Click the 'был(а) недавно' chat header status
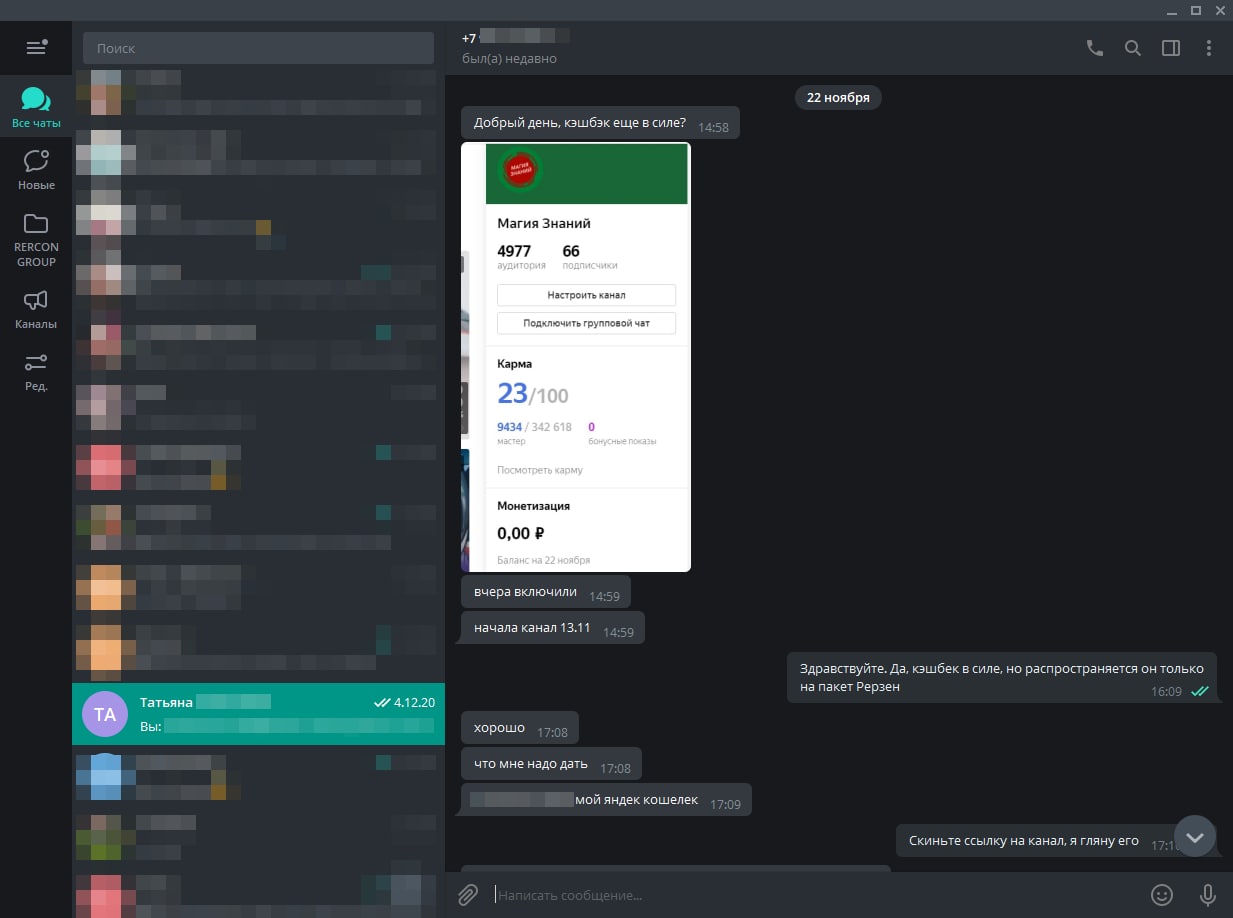1233x918 pixels. click(x=509, y=59)
